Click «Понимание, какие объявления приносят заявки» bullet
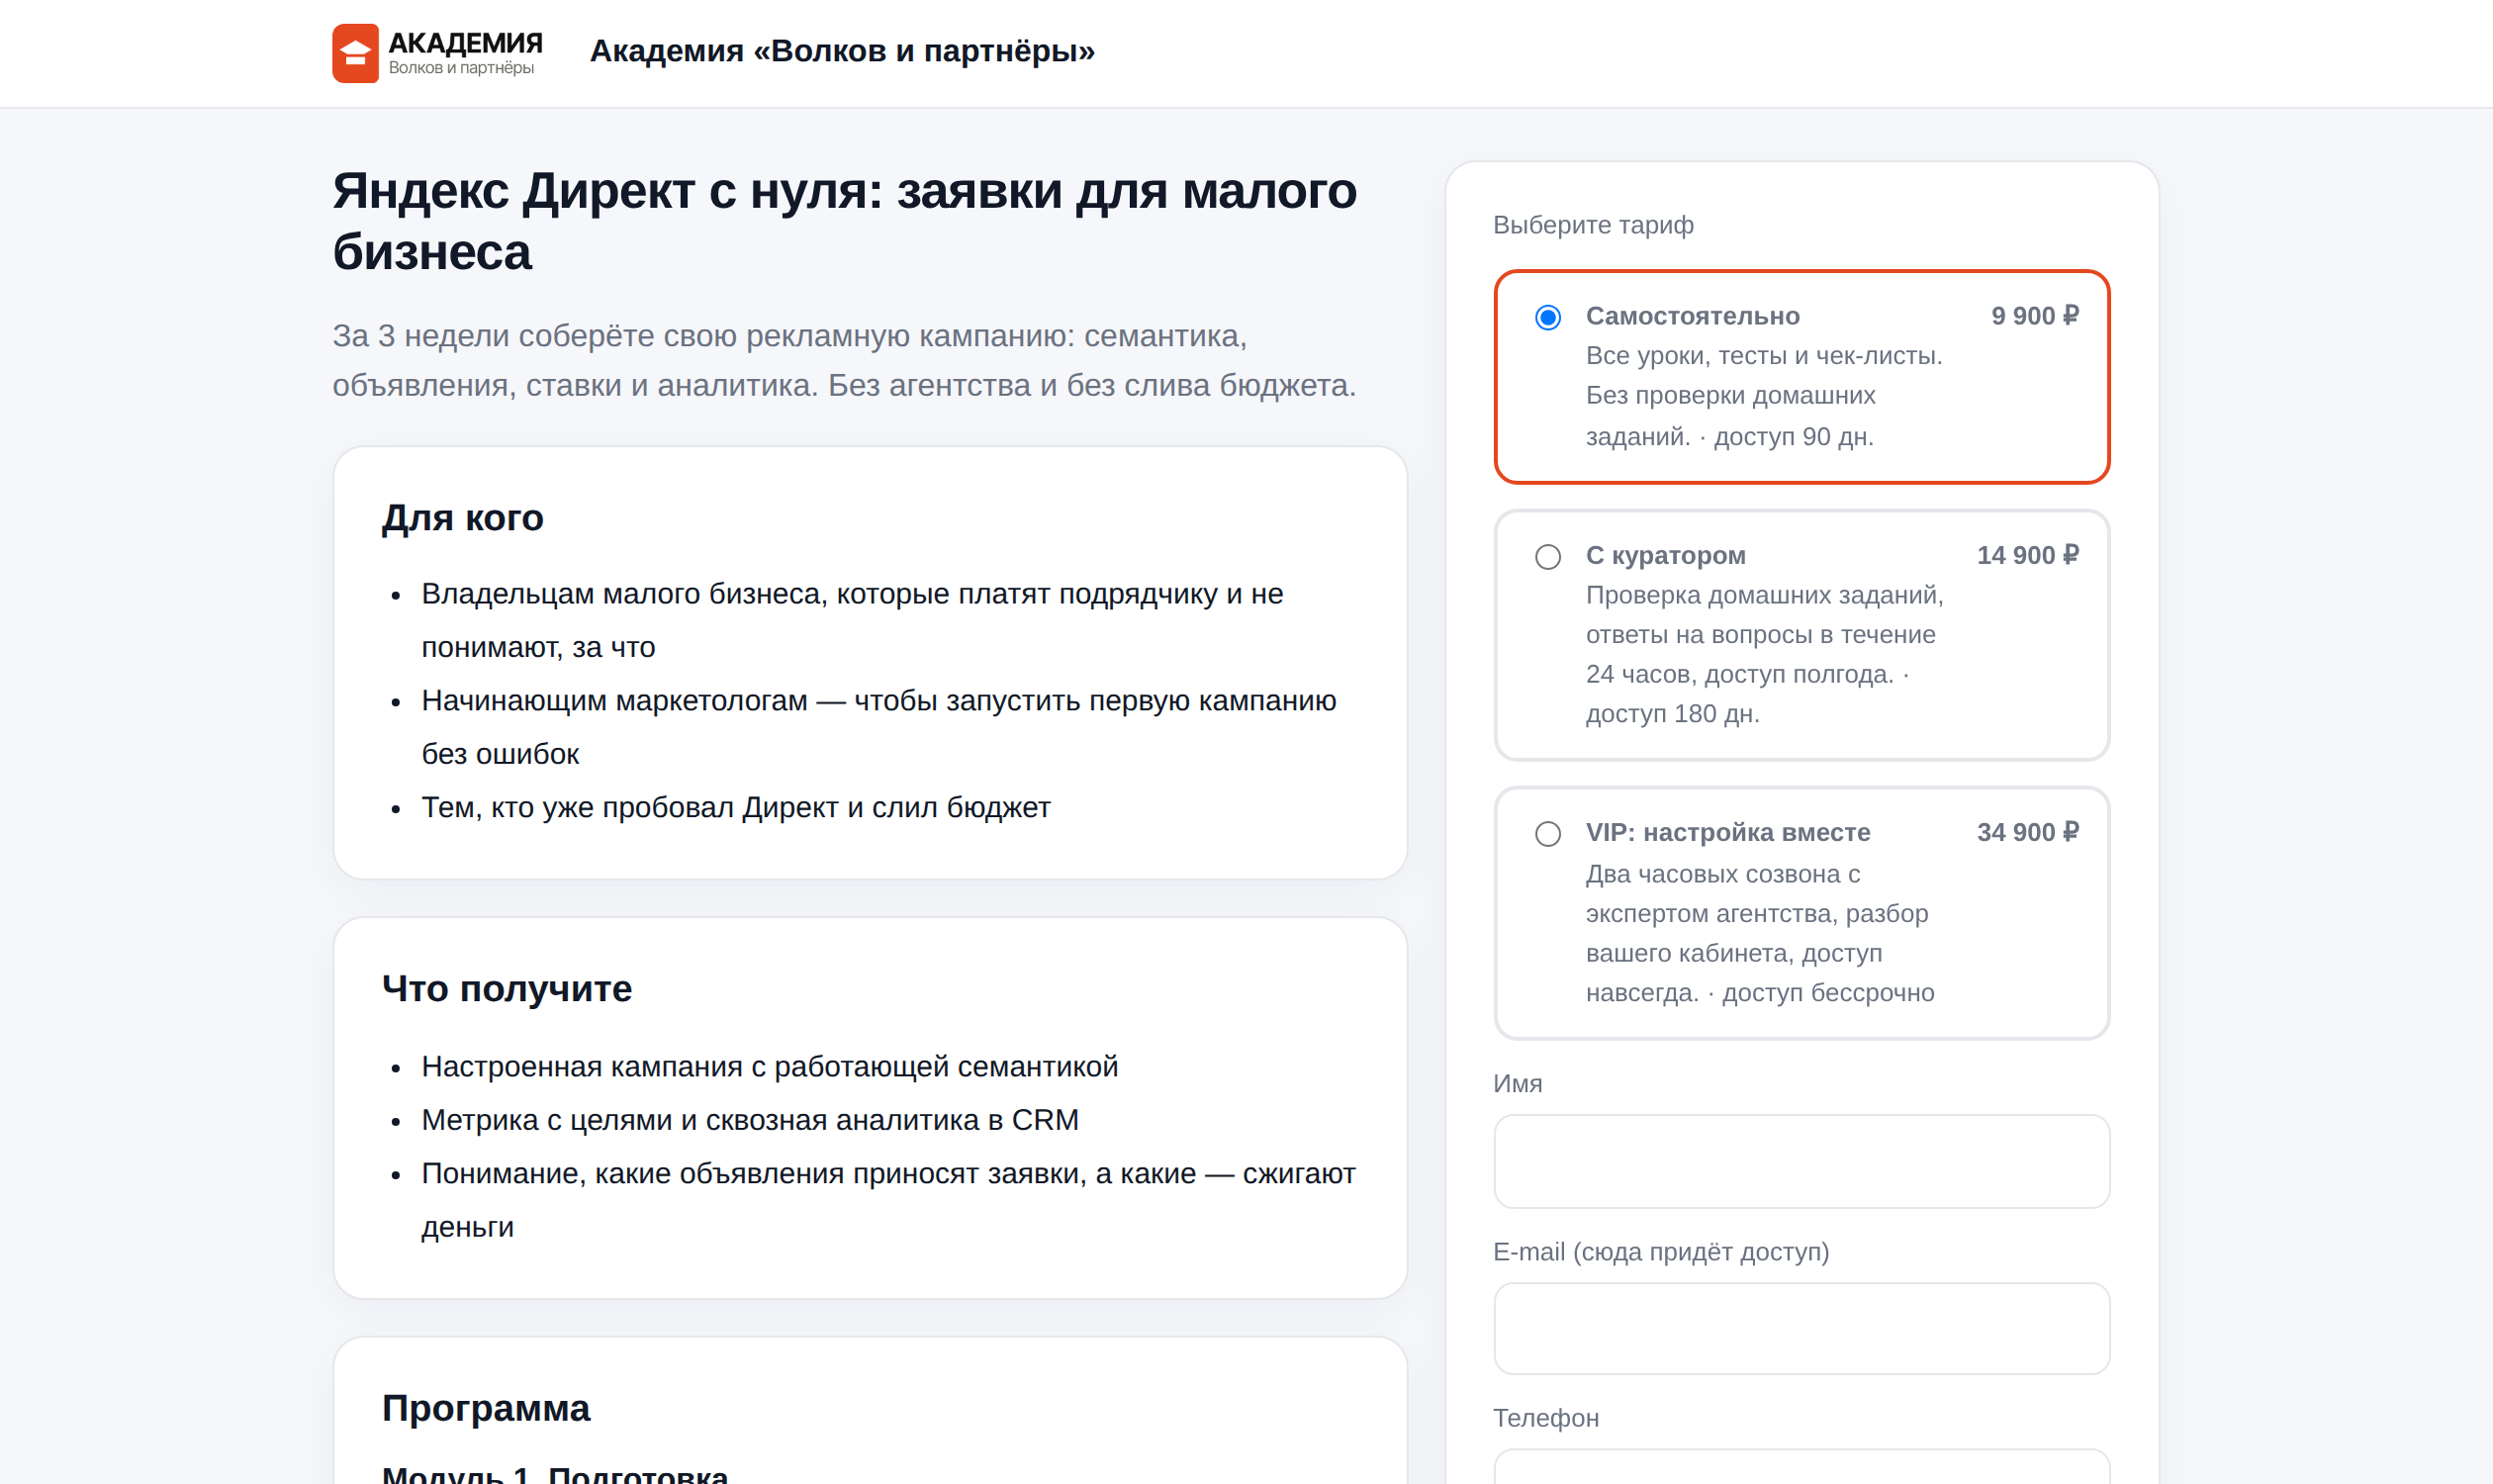Viewport: 2493px width, 1484px height. [x=888, y=1200]
